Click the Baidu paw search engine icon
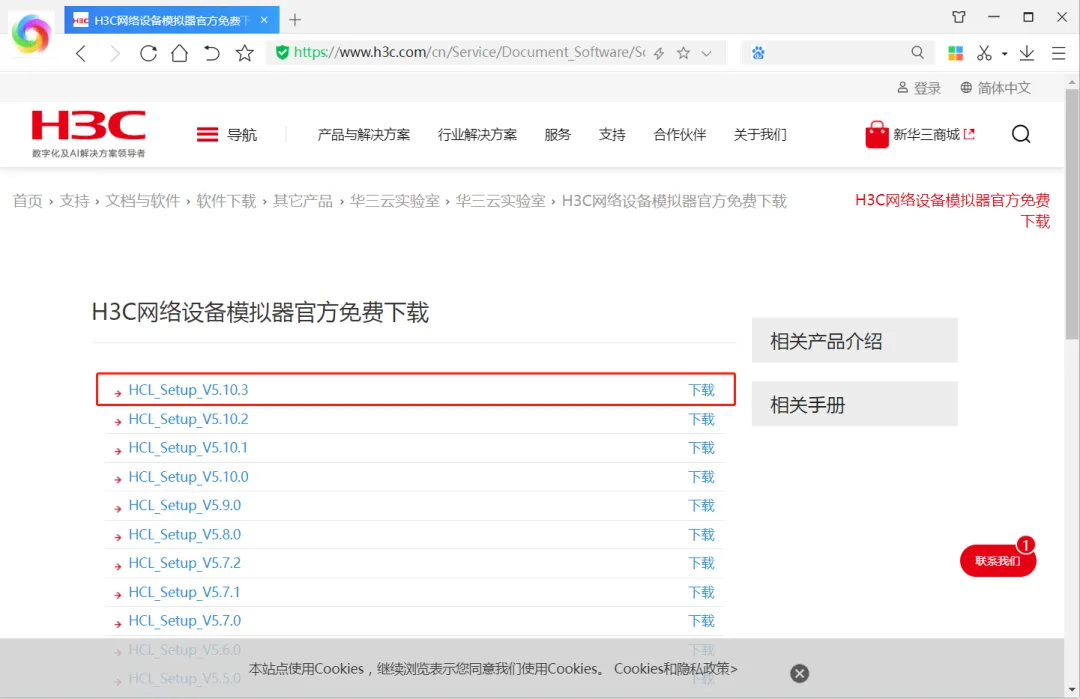This screenshot has height=699, width=1080. 758,53
